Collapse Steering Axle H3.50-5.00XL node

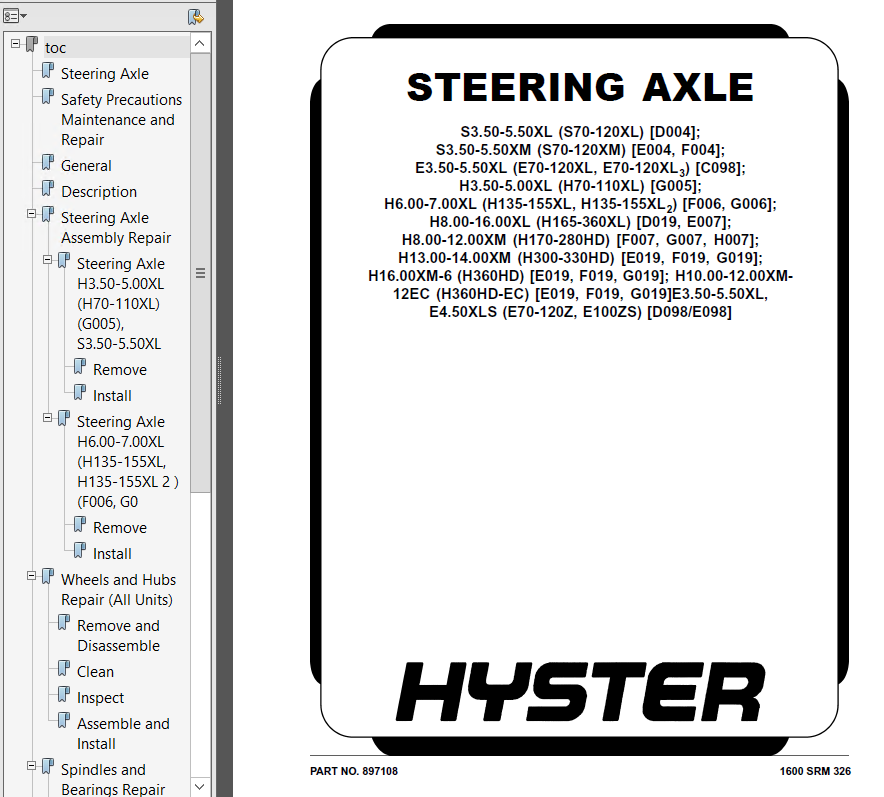(47, 260)
